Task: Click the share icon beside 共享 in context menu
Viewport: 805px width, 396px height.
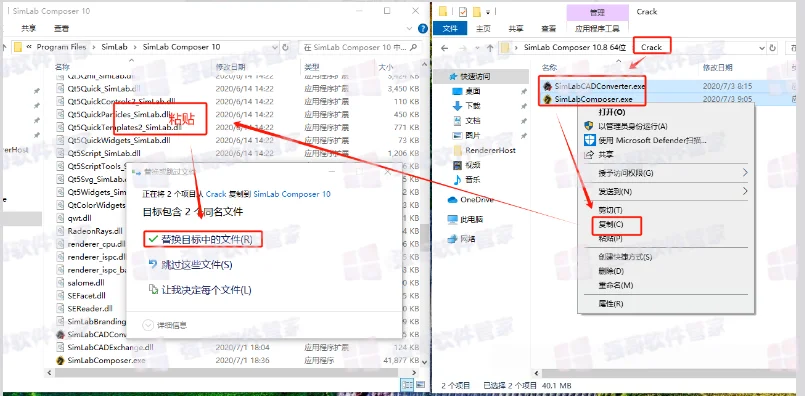Action: coord(589,155)
